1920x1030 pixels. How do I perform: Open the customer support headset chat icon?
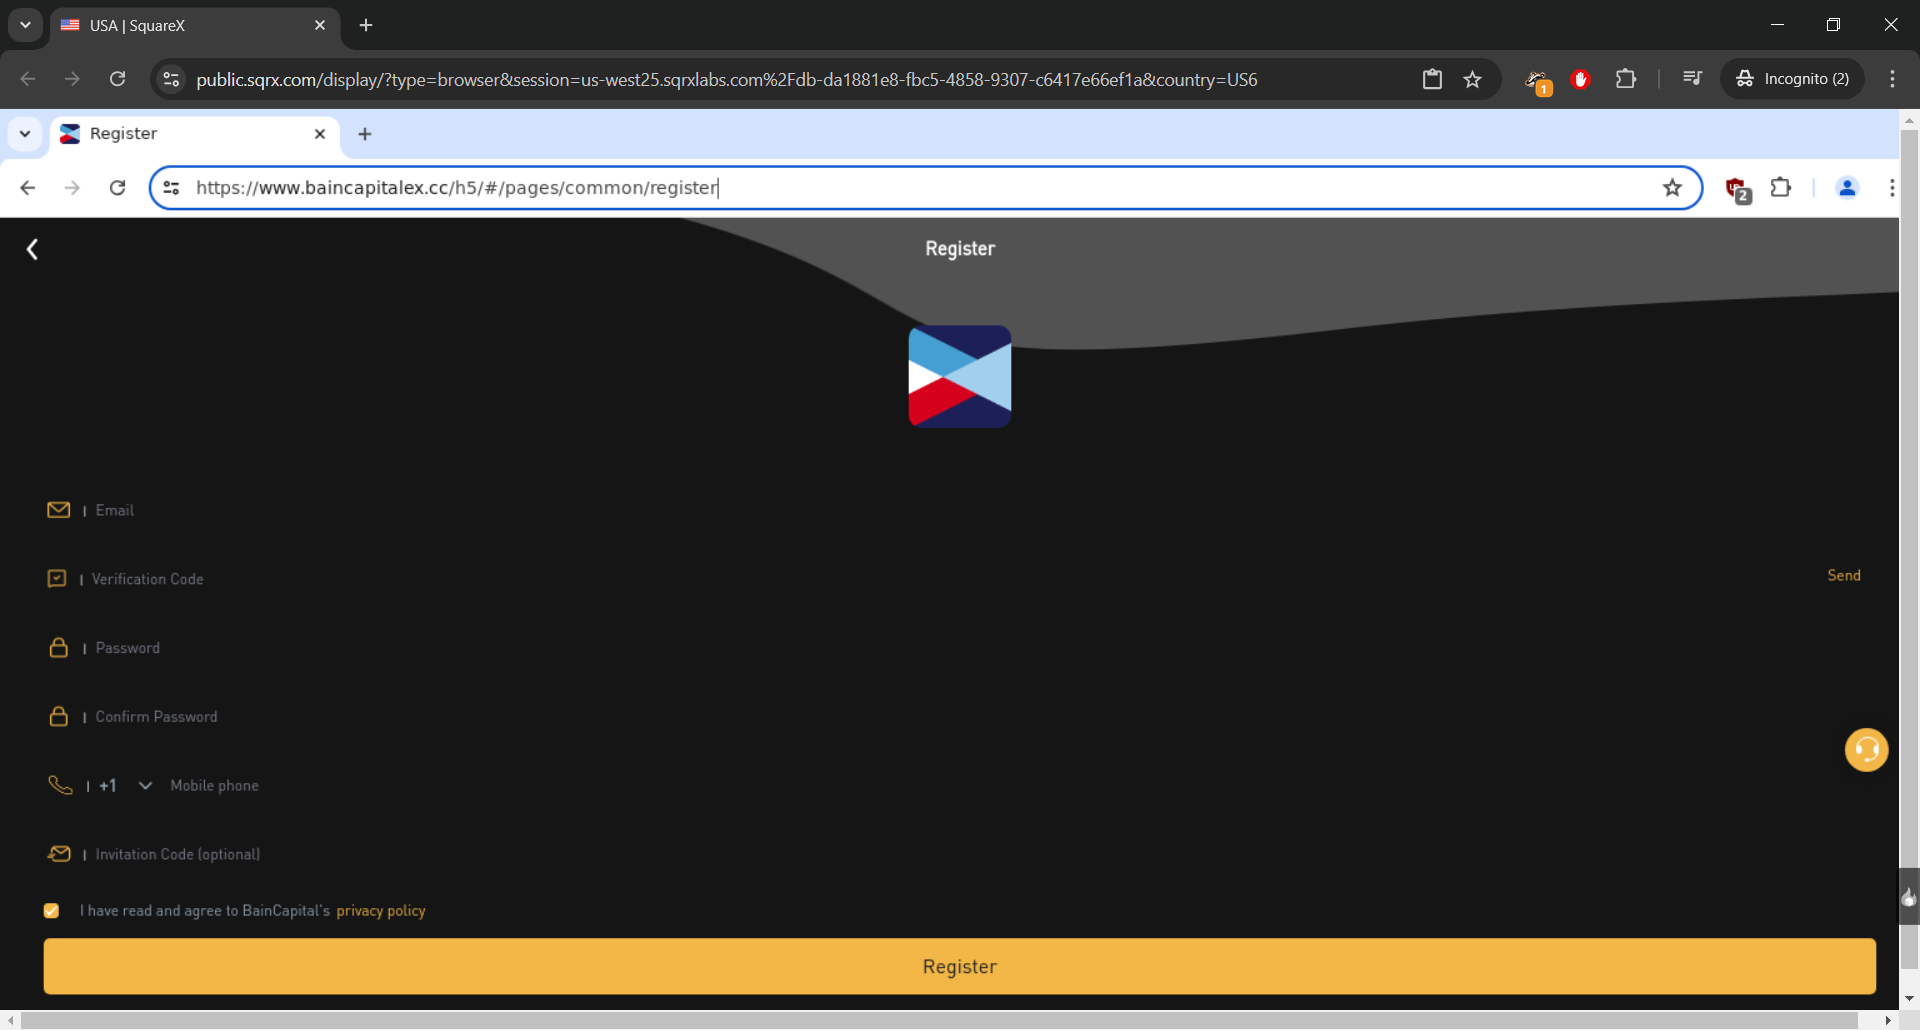point(1865,750)
